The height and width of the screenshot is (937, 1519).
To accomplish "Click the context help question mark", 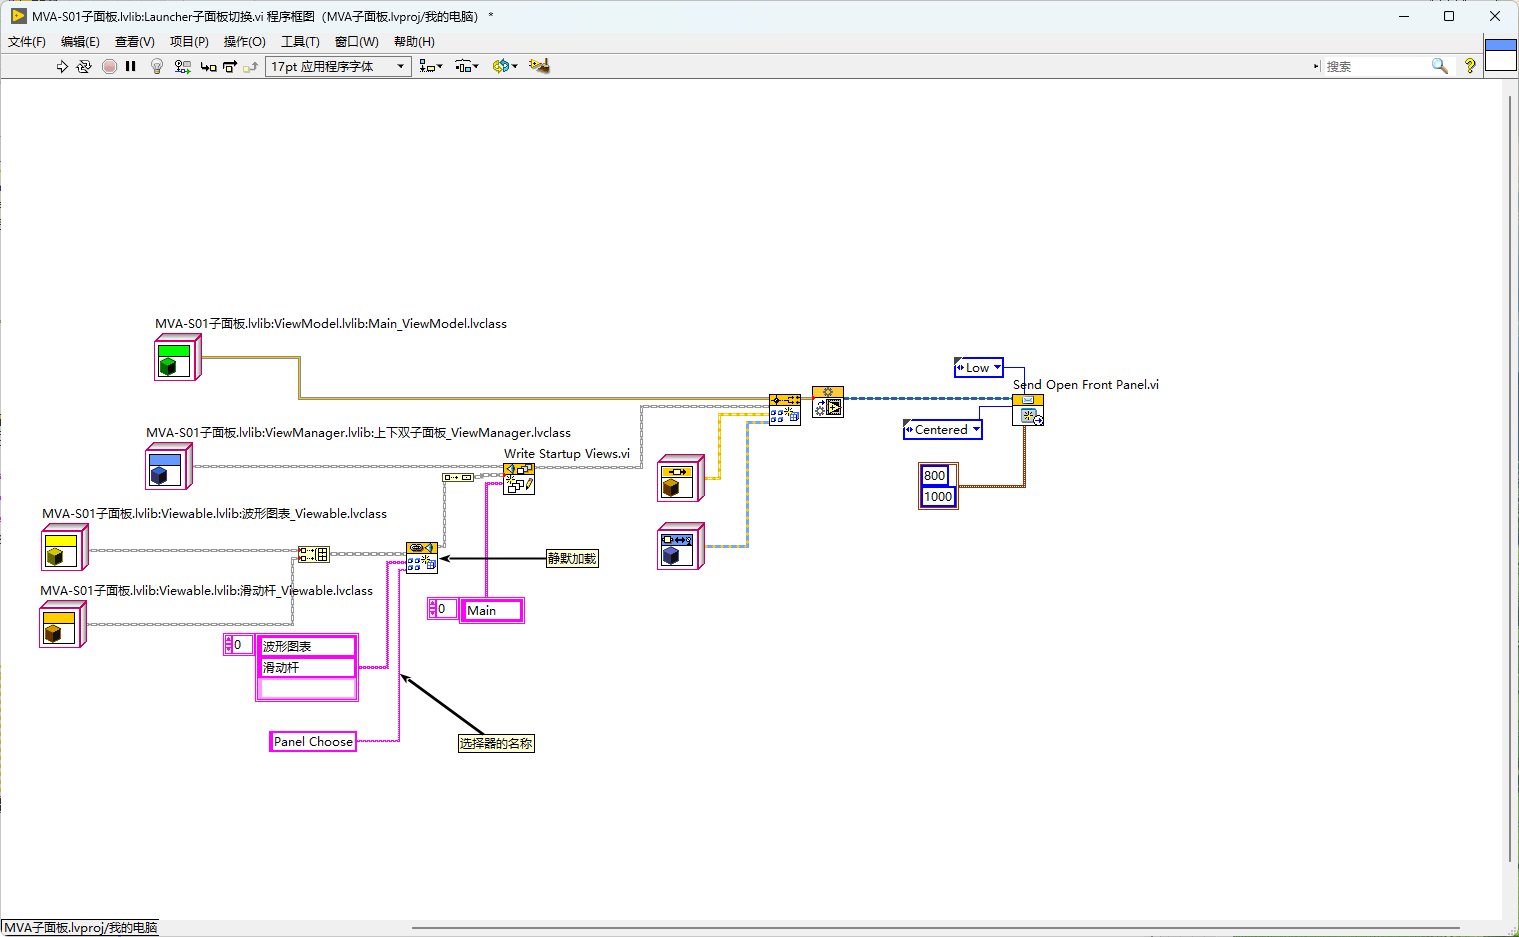I will click(x=1470, y=66).
